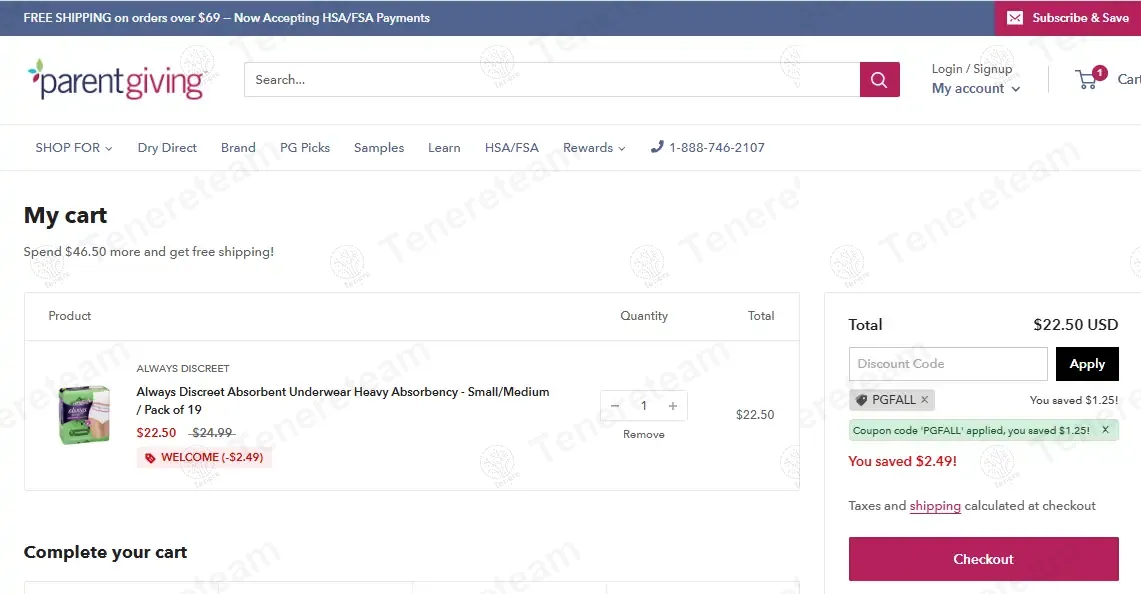This screenshot has height=594, width=1141.
Task: Click Apply for discount code
Action: (1086, 364)
